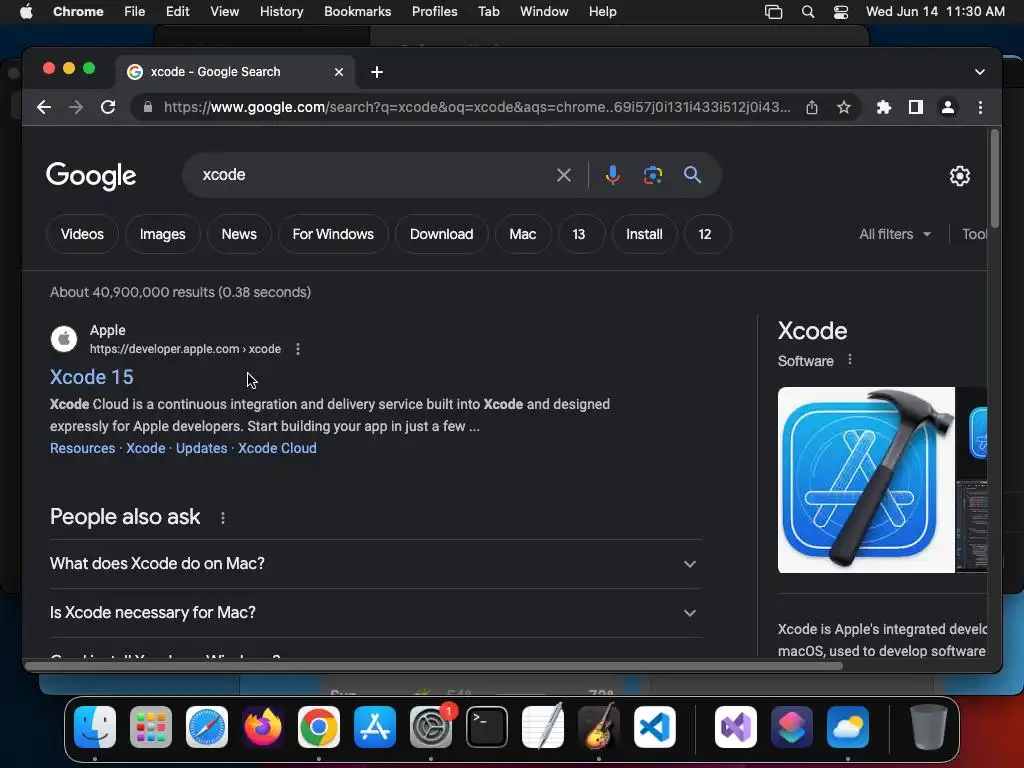Open the Updates sitelink
Viewport: 1024px width, 768px height.
point(201,449)
